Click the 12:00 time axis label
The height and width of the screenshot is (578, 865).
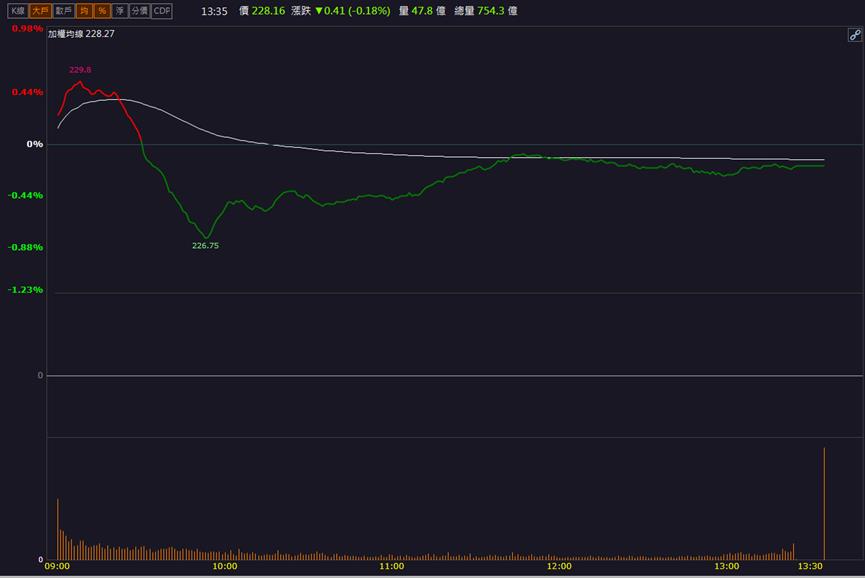(x=559, y=566)
